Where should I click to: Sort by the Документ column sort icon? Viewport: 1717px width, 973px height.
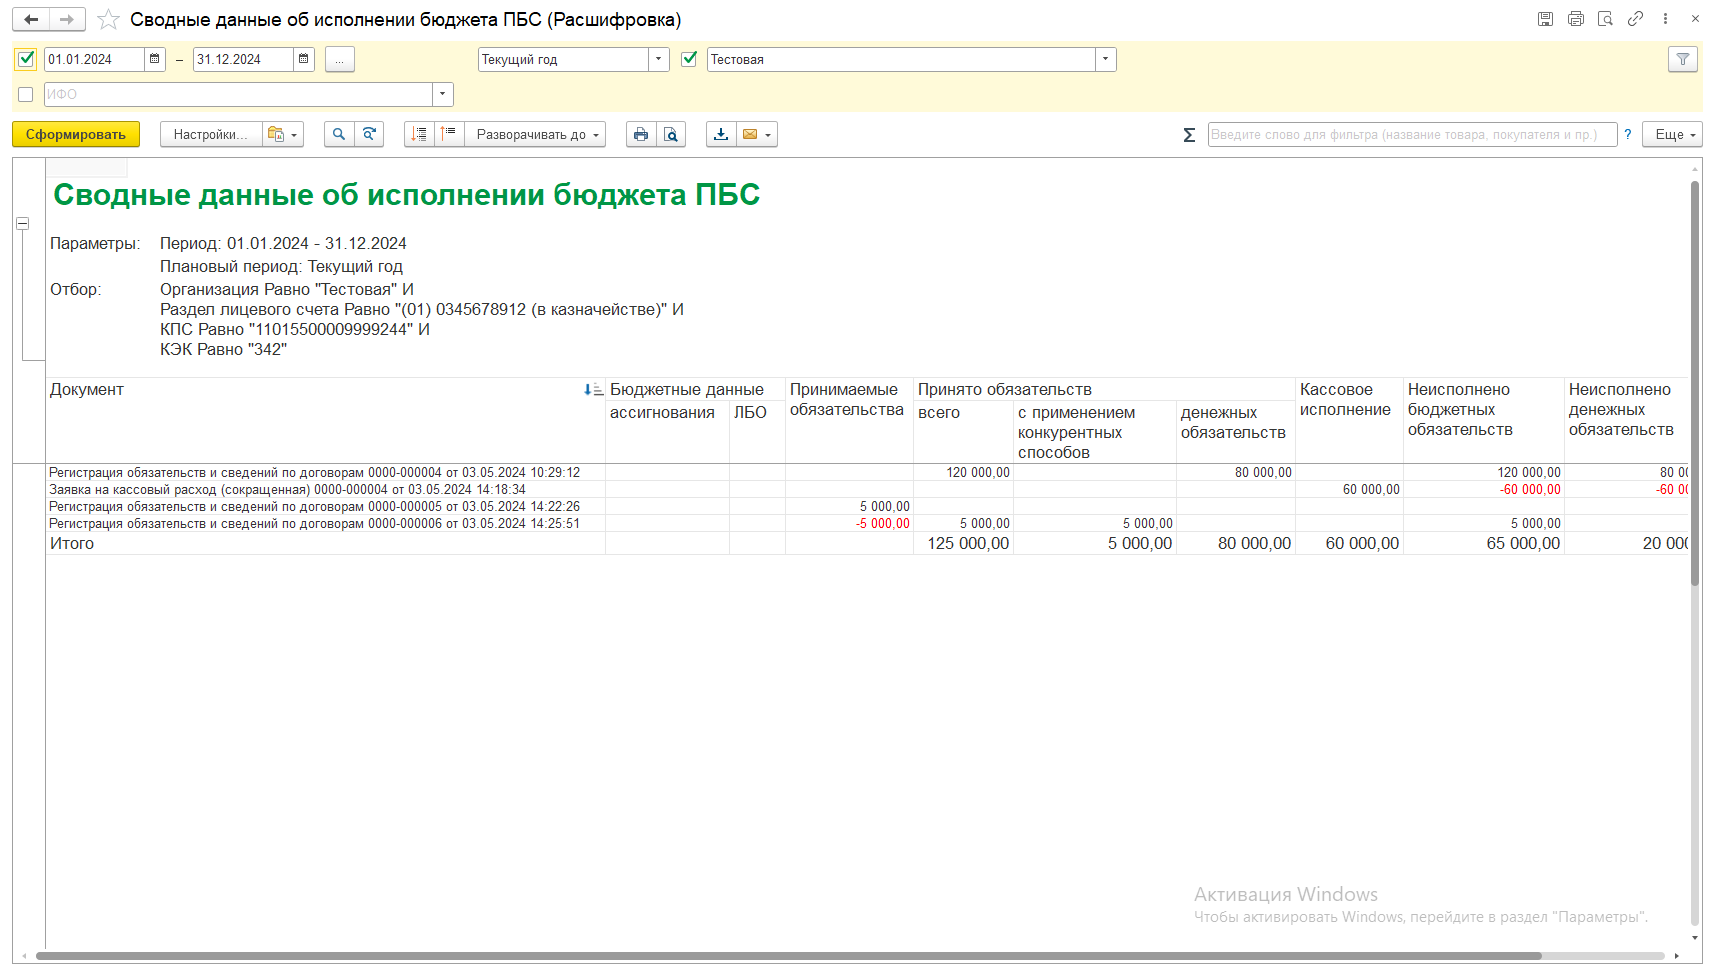[x=593, y=390]
